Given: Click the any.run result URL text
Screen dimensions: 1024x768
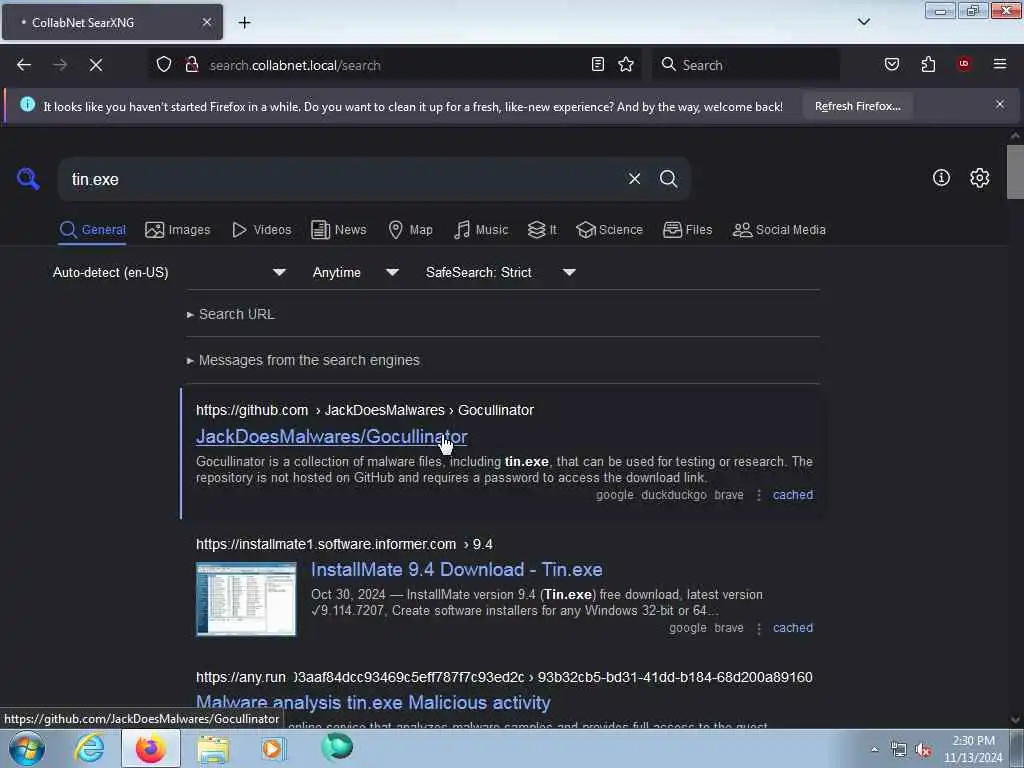Looking at the screenshot, I should pyautogui.click(x=504, y=677).
